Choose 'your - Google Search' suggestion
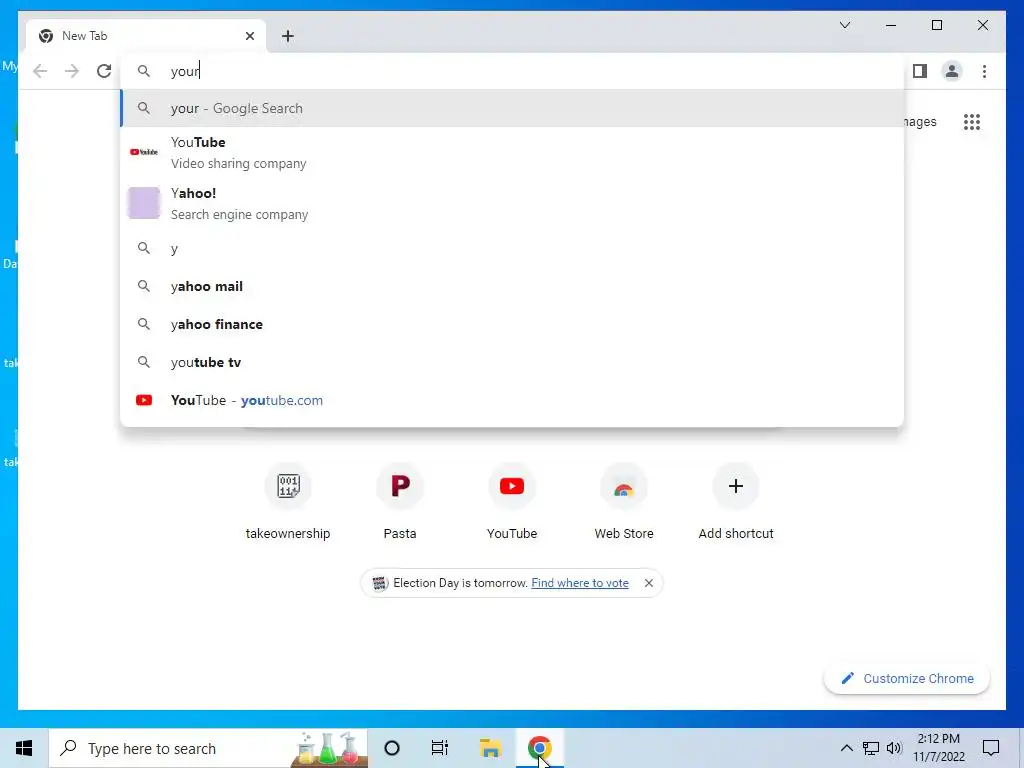 [512, 108]
